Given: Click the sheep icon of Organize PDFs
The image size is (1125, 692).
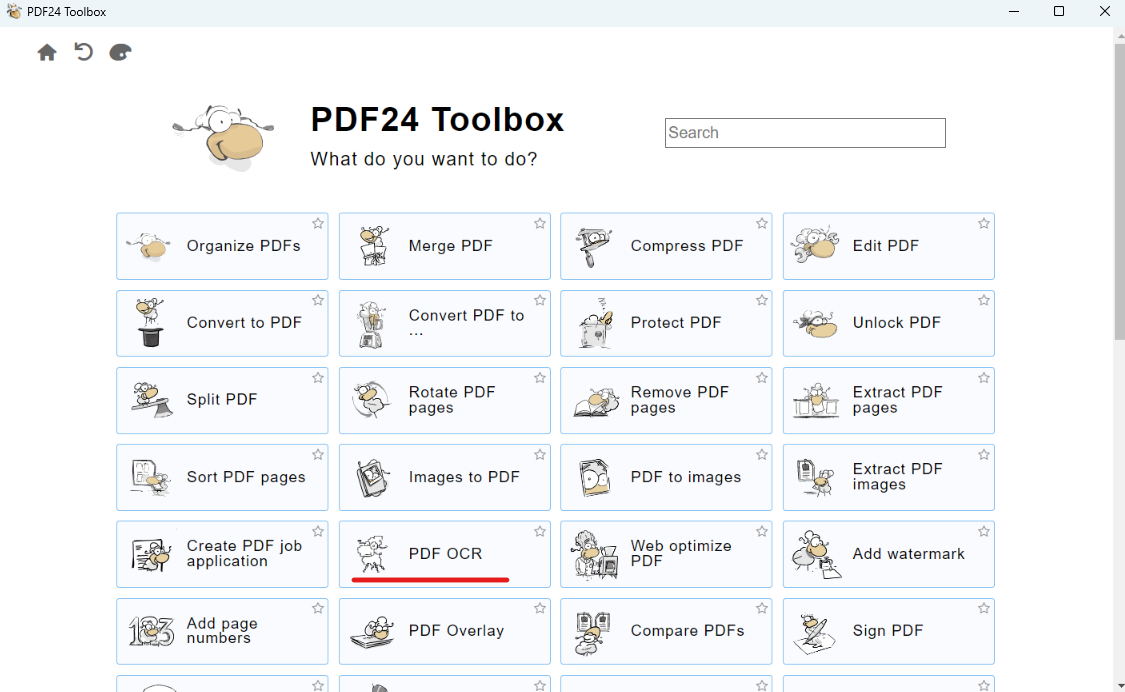Looking at the screenshot, I should tap(149, 246).
